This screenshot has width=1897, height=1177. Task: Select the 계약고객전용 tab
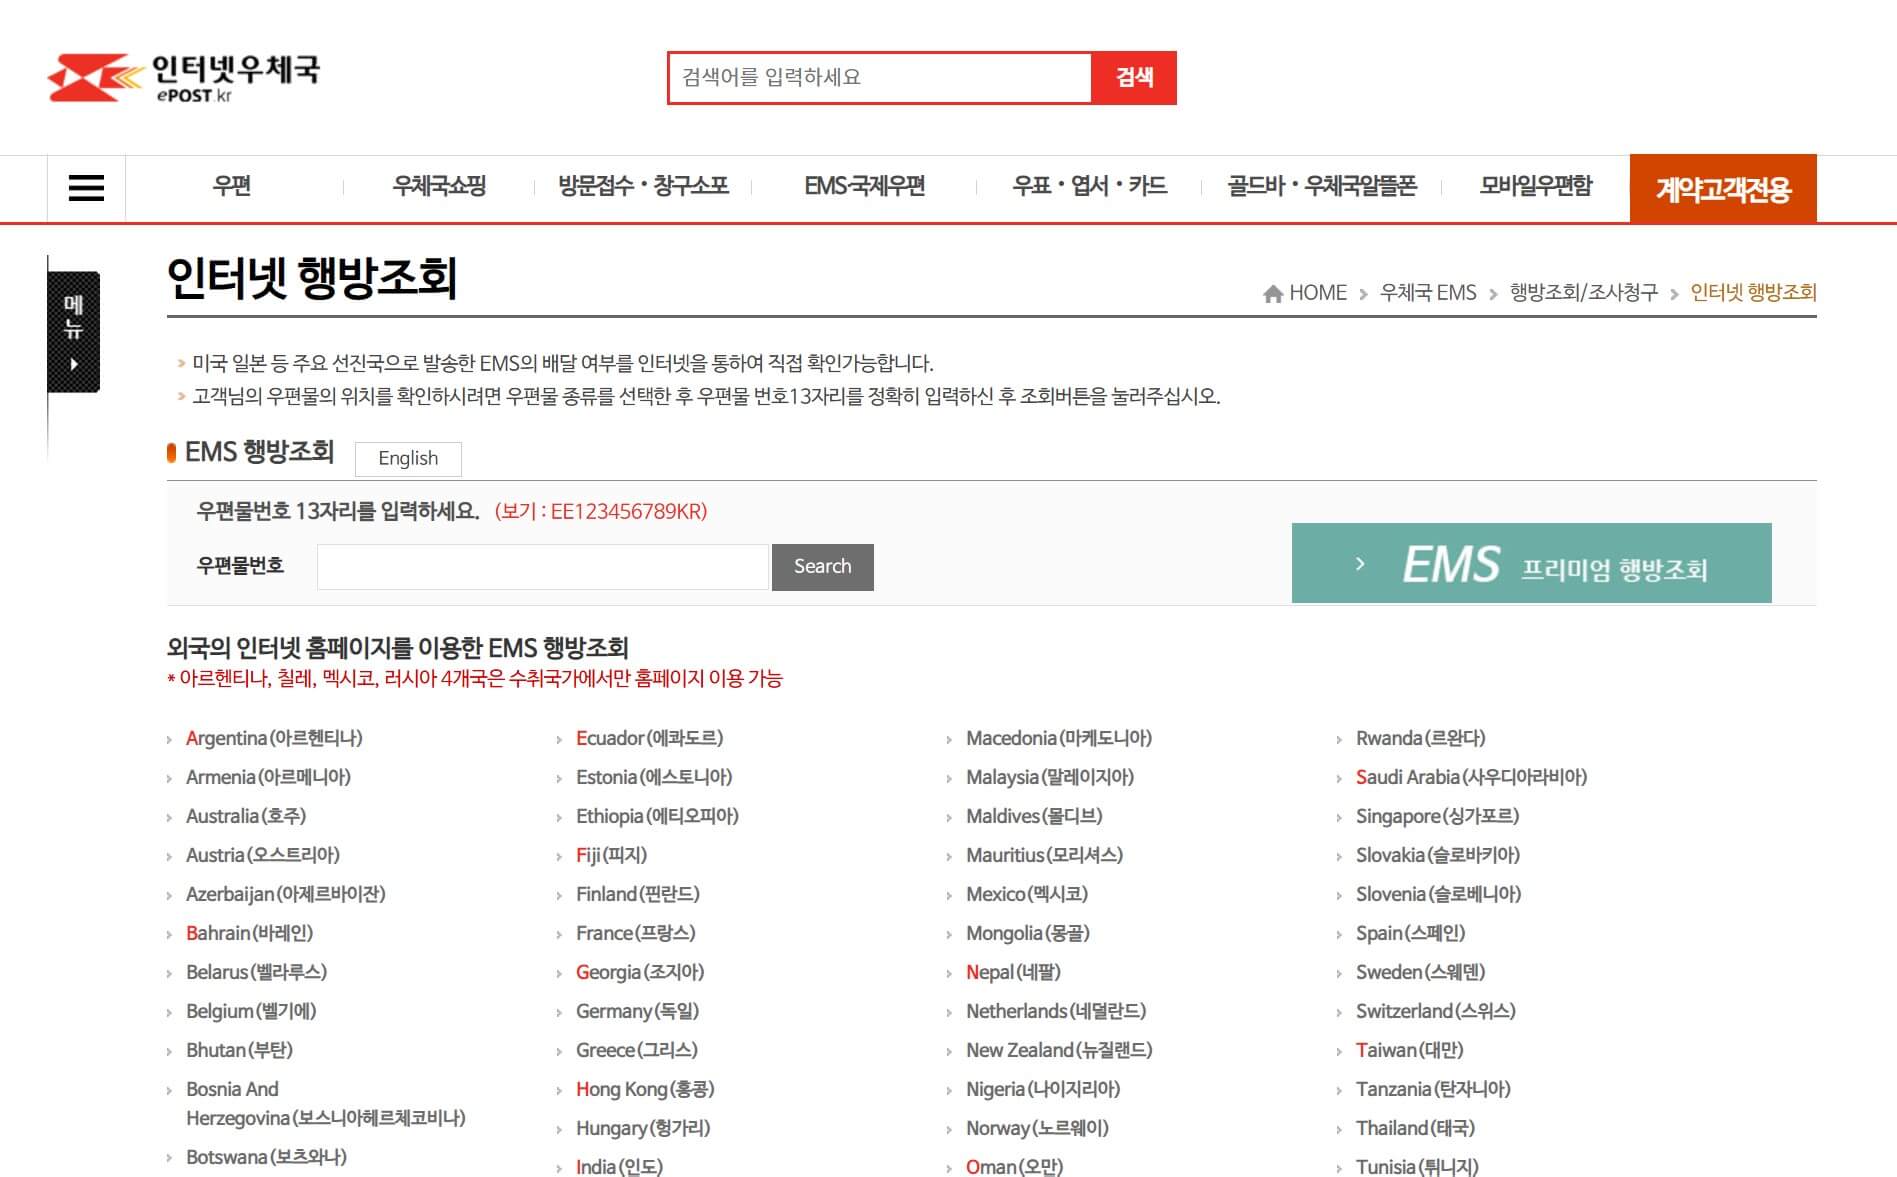[1723, 187]
